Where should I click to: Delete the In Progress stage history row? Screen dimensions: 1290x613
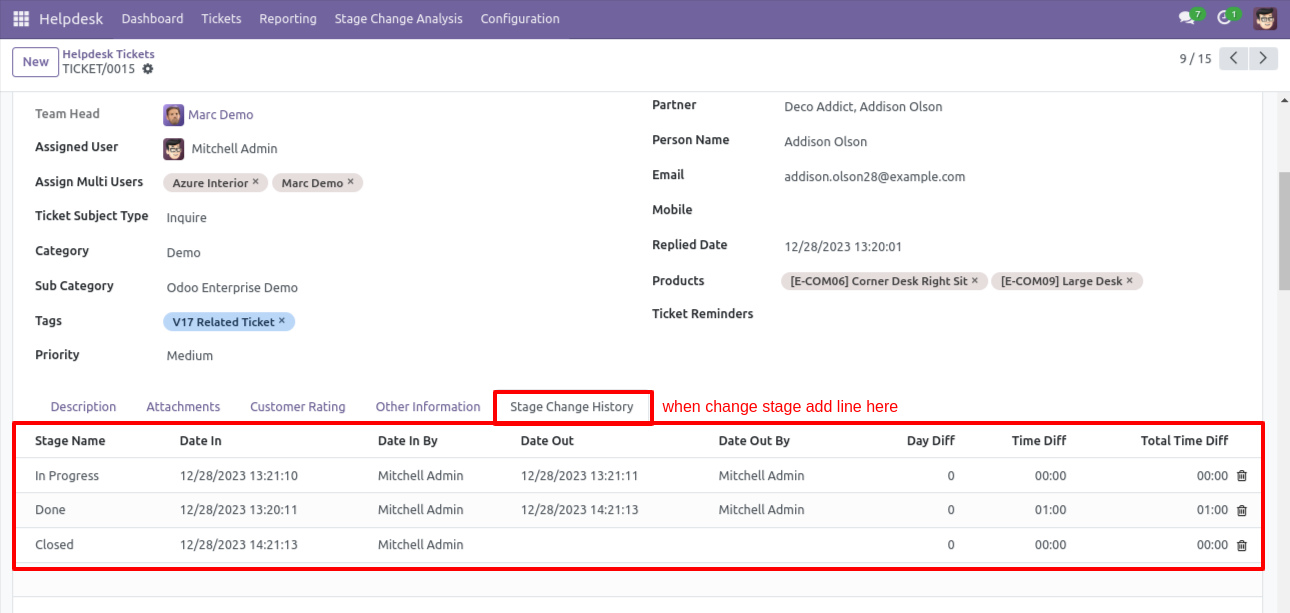[1242, 476]
